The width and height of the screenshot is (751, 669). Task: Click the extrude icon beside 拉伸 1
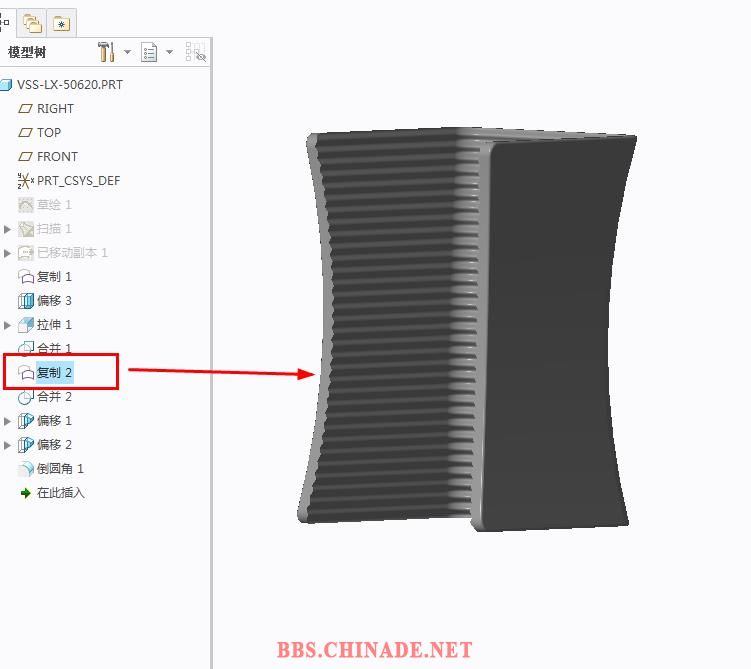tap(25, 325)
